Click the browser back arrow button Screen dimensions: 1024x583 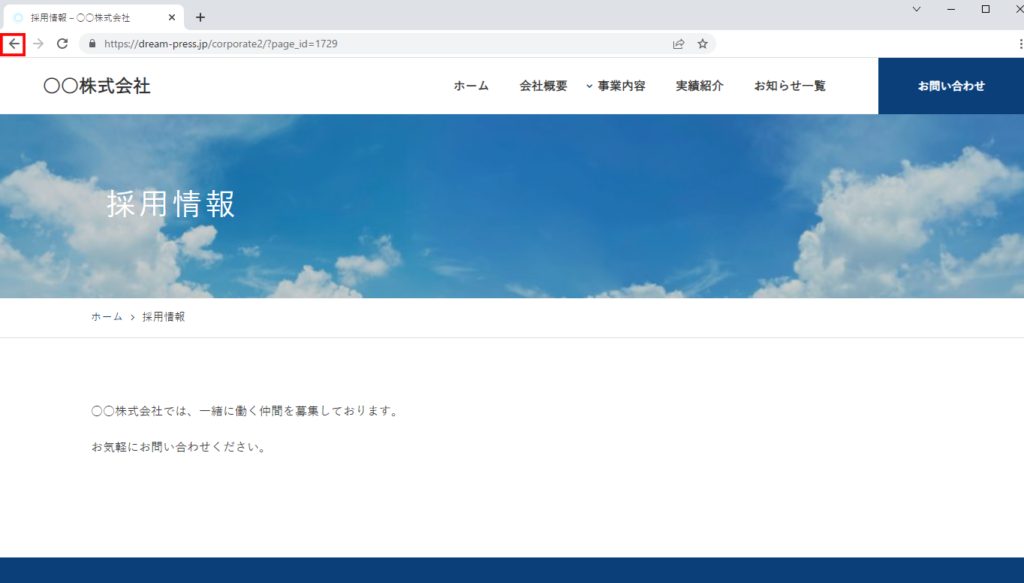14,44
